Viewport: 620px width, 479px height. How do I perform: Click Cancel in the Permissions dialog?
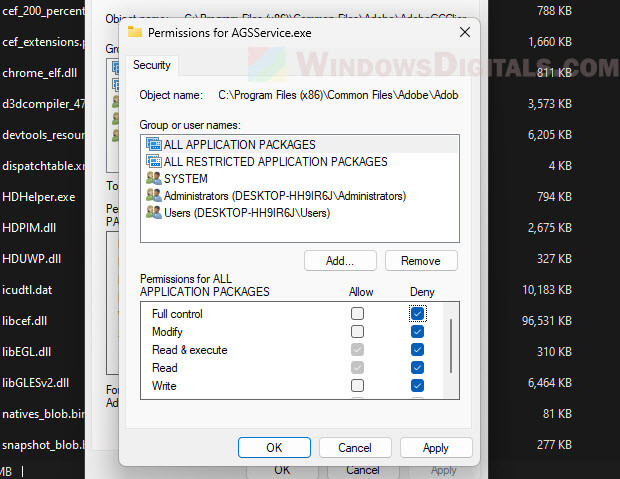coord(355,447)
